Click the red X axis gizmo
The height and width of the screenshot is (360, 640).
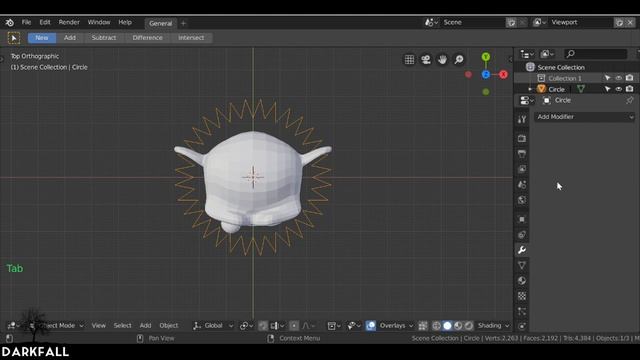pyautogui.click(x=503, y=74)
